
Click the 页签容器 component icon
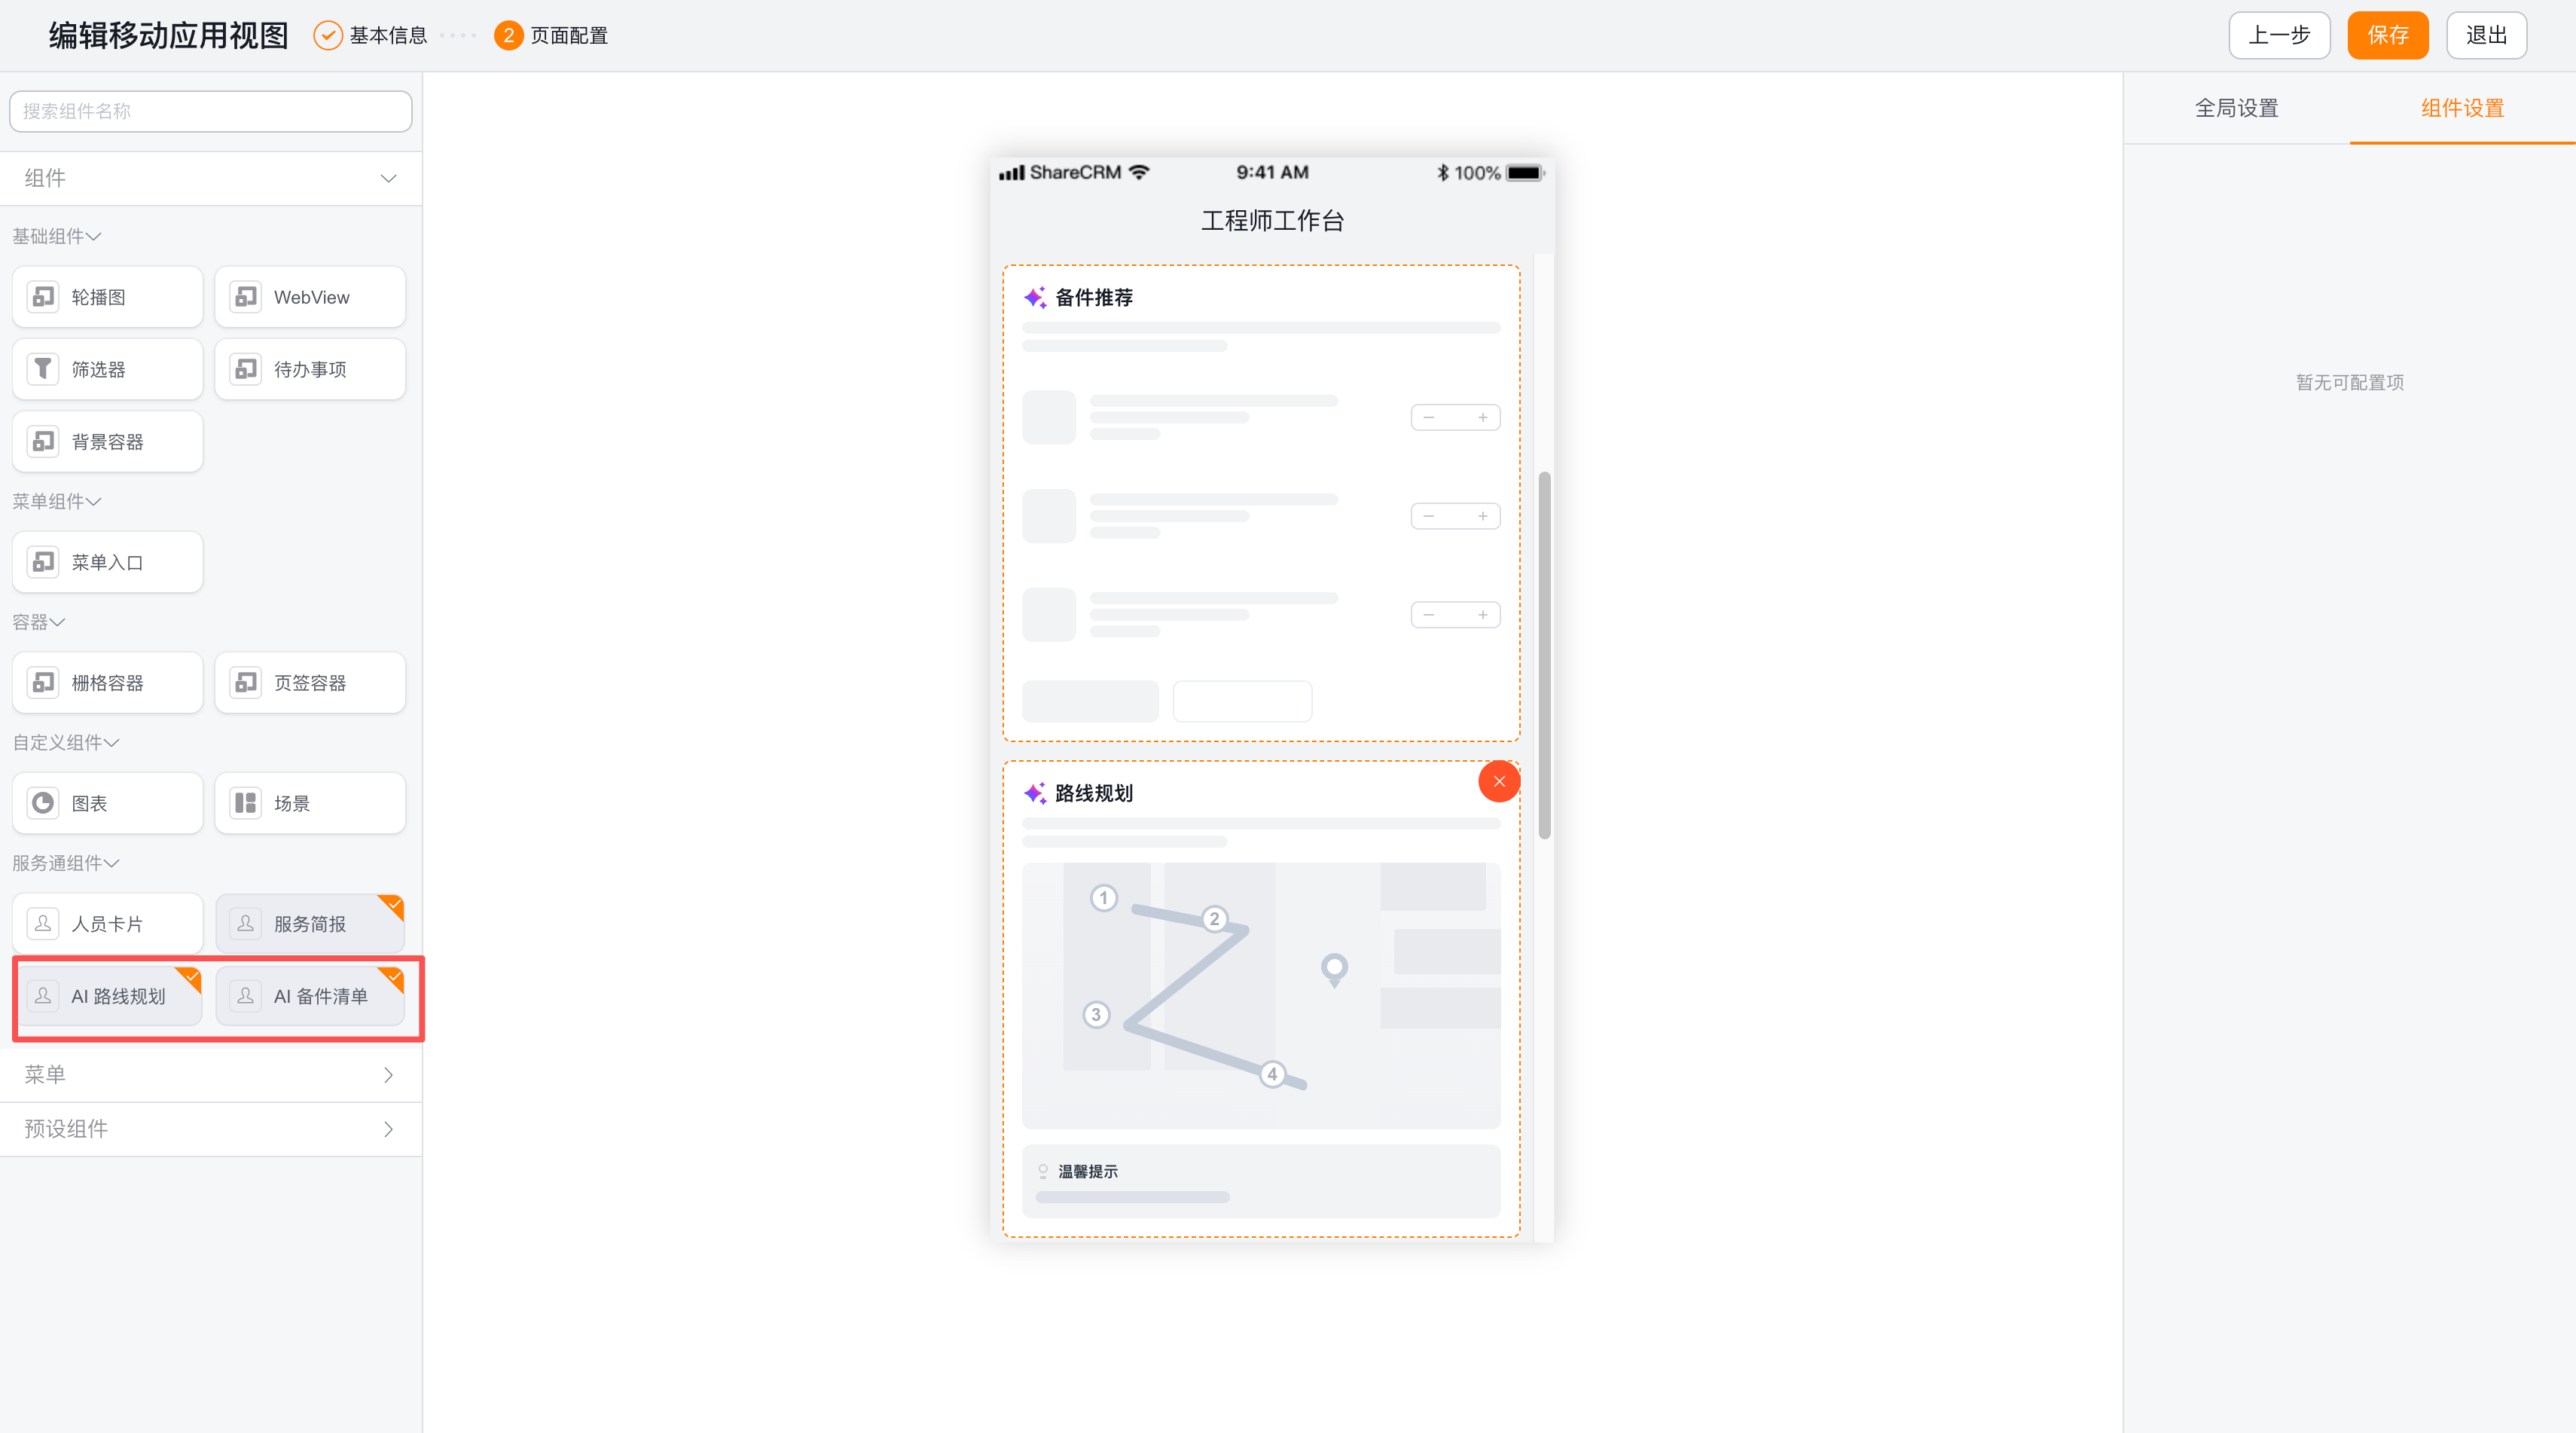[x=246, y=682]
